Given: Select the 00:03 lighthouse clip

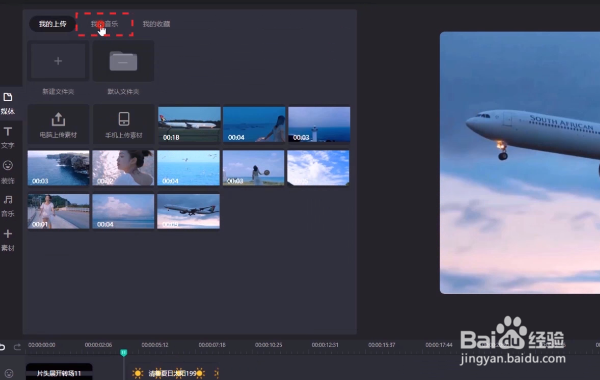Looking at the screenshot, I should tap(319, 124).
